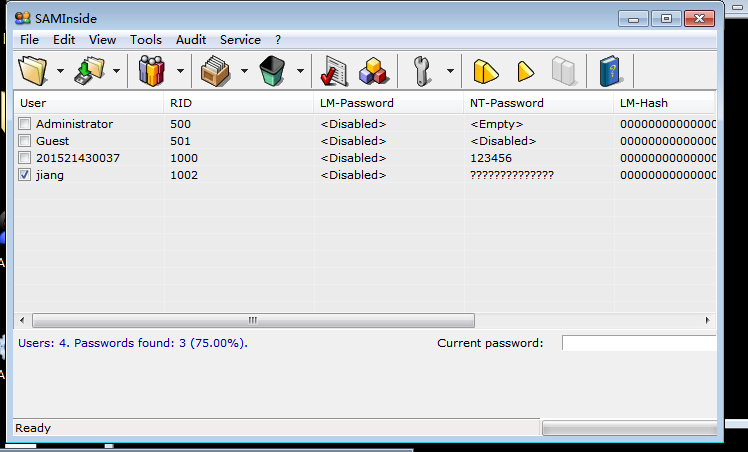The height and width of the screenshot is (452, 748).
Task: Sort by the RID column header
Action: (x=239, y=103)
